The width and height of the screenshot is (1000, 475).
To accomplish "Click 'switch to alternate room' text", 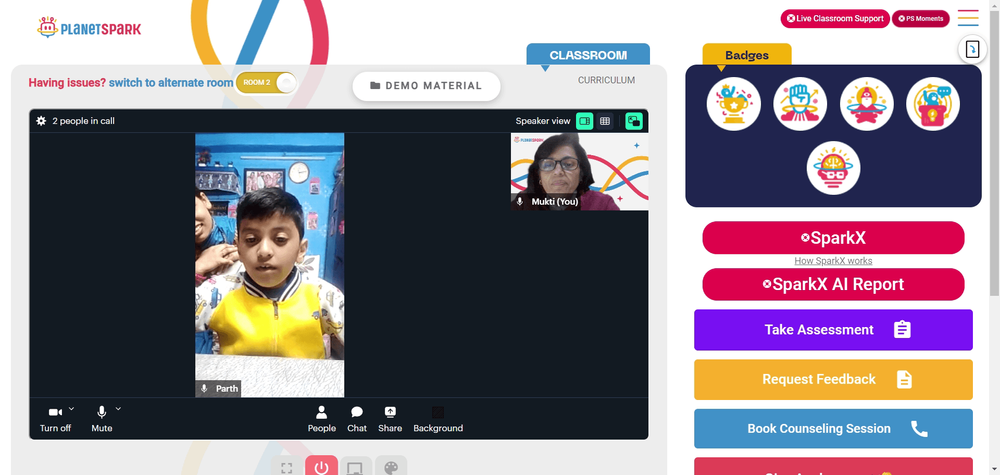I will tap(171, 82).
